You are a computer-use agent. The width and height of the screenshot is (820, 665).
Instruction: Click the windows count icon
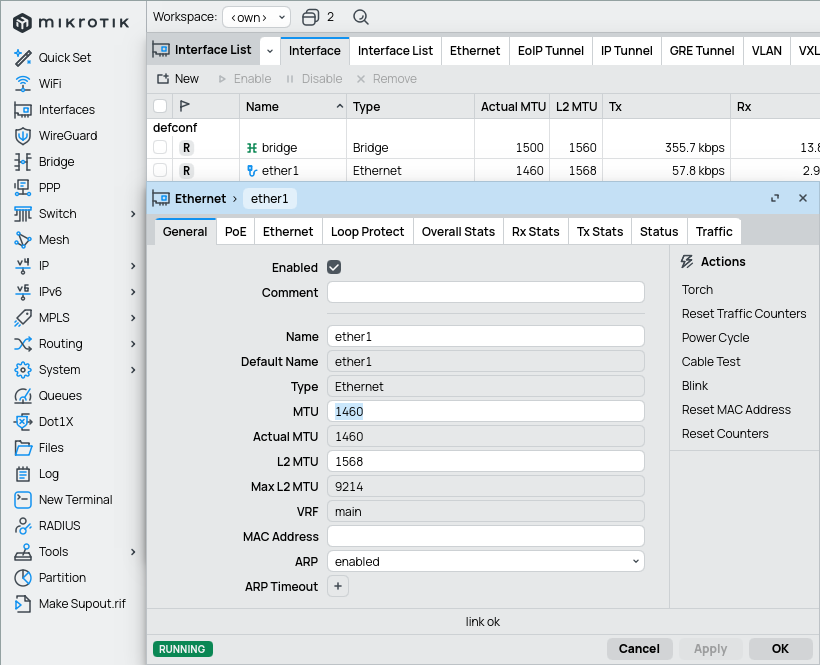(x=311, y=17)
